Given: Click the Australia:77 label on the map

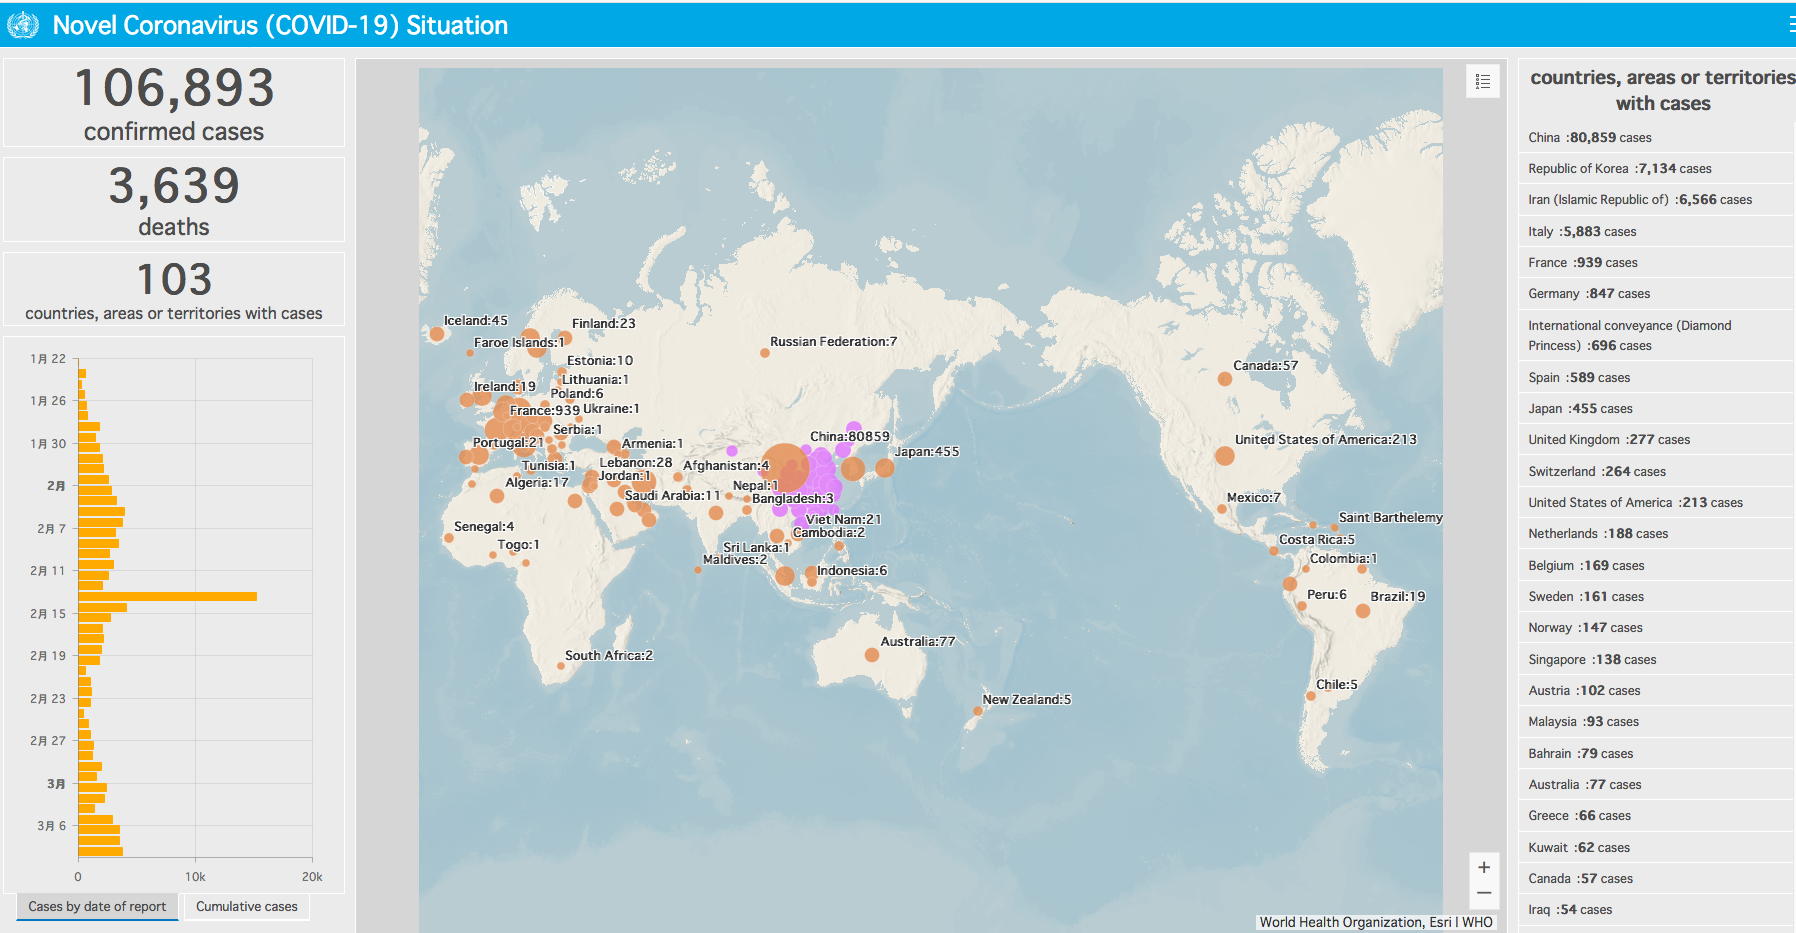Looking at the screenshot, I should click(917, 642).
